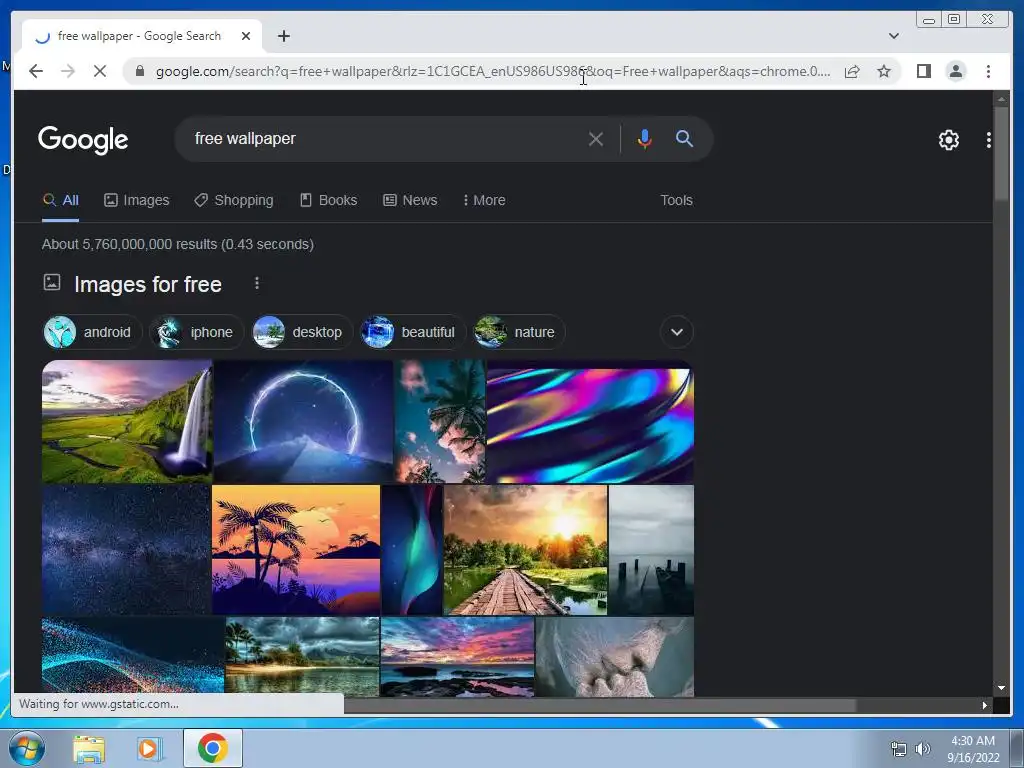
Task: Close the free wallpaper tab
Action: click(246, 36)
